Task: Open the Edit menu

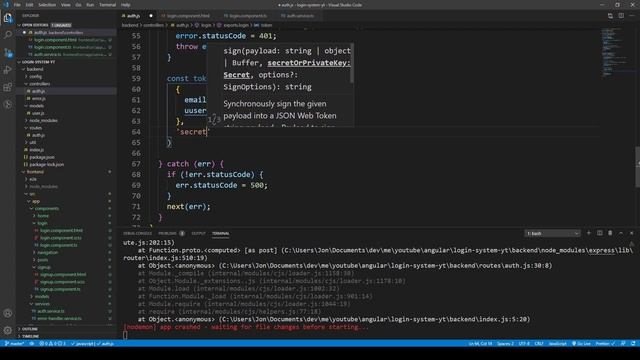Action: [29, 5]
